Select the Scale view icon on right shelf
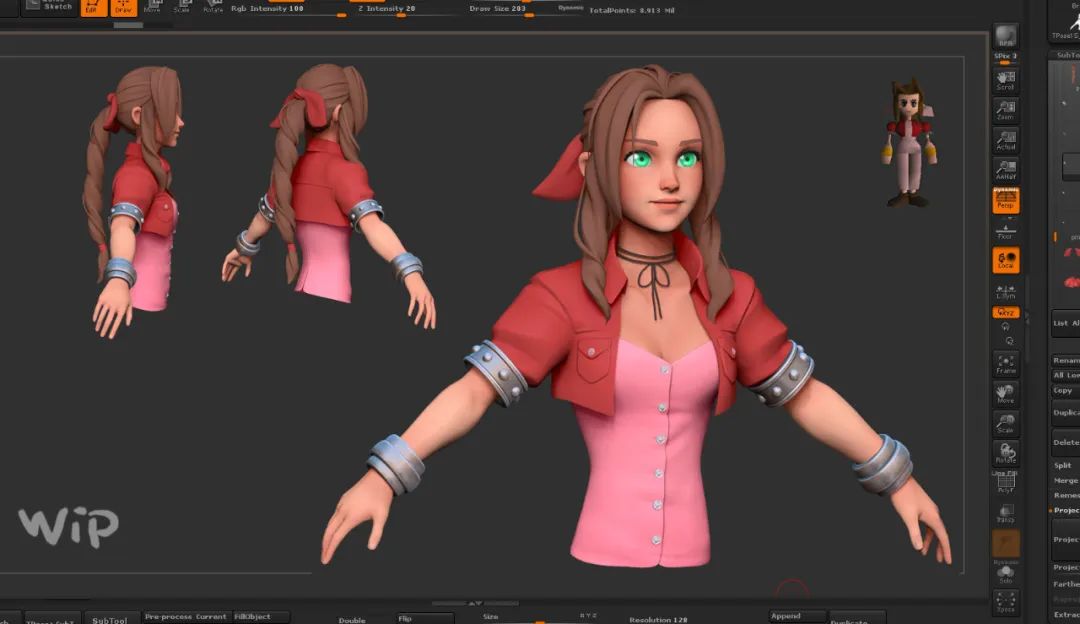This screenshot has width=1080, height=624. (x=1006, y=424)
